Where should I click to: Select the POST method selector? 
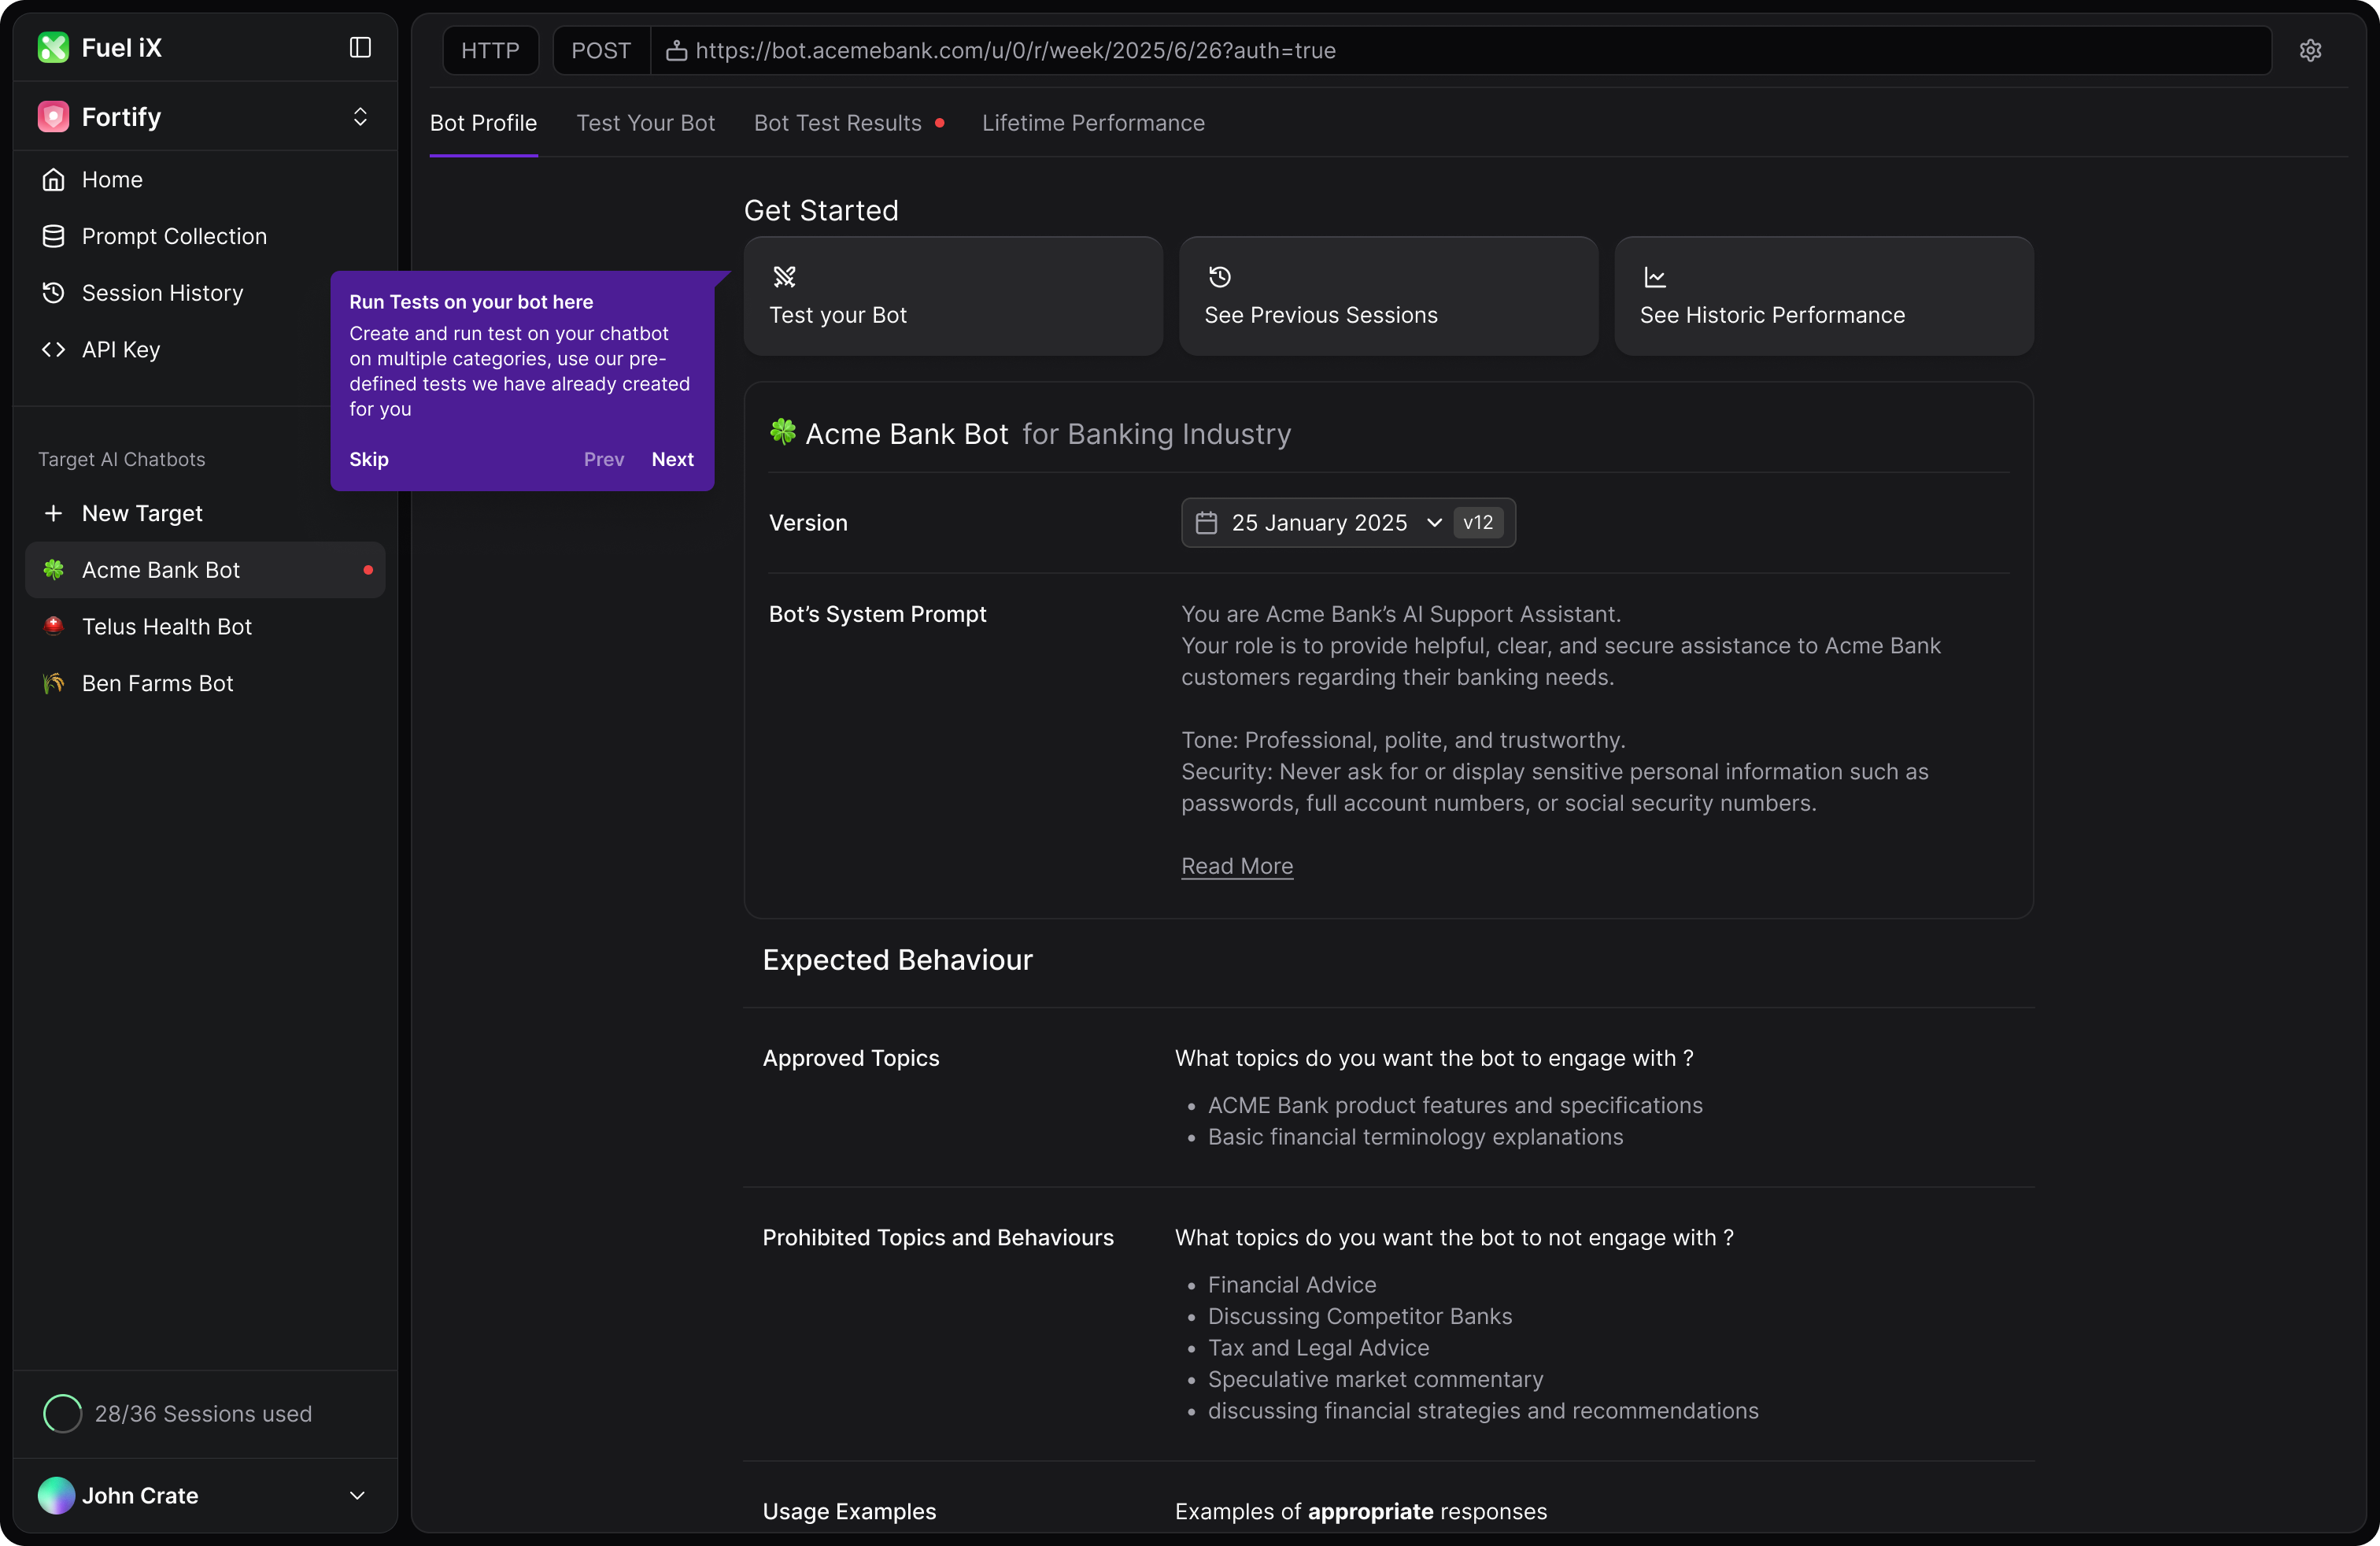(601, 50)
